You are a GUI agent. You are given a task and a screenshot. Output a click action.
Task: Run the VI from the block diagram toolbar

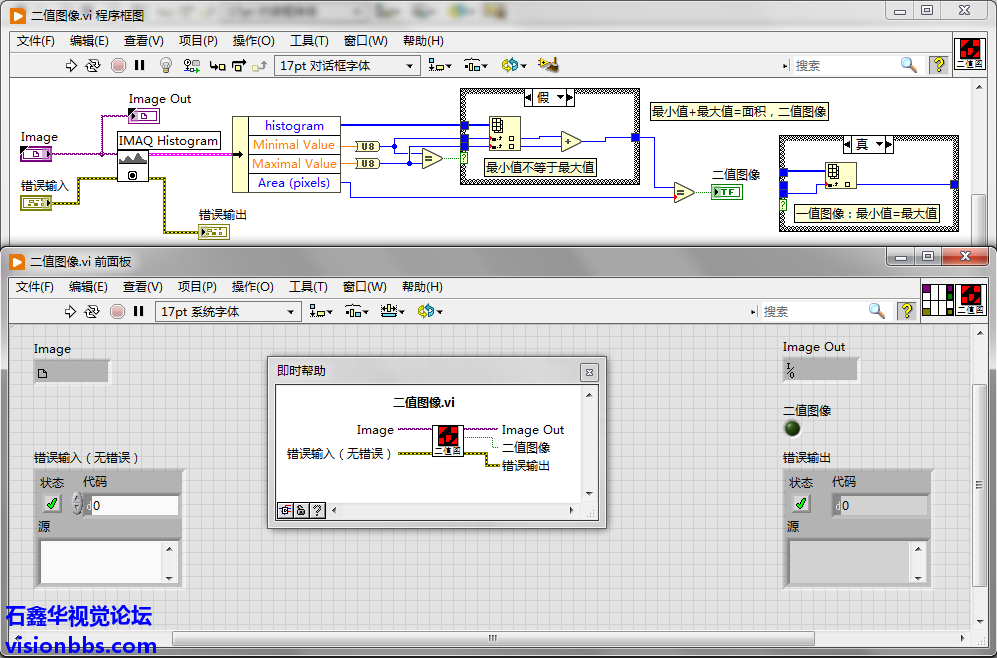(x=71, y=65)
